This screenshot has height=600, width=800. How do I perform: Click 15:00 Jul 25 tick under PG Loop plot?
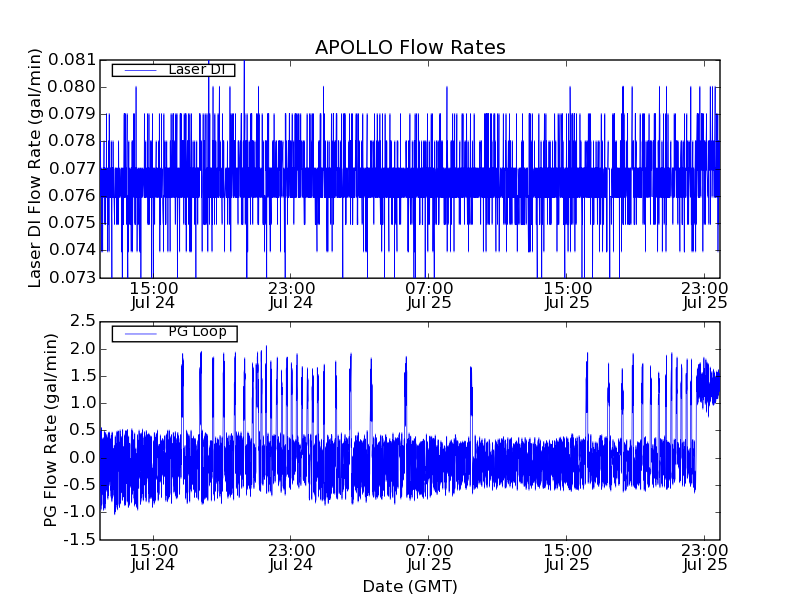click(x=567, y=557)
